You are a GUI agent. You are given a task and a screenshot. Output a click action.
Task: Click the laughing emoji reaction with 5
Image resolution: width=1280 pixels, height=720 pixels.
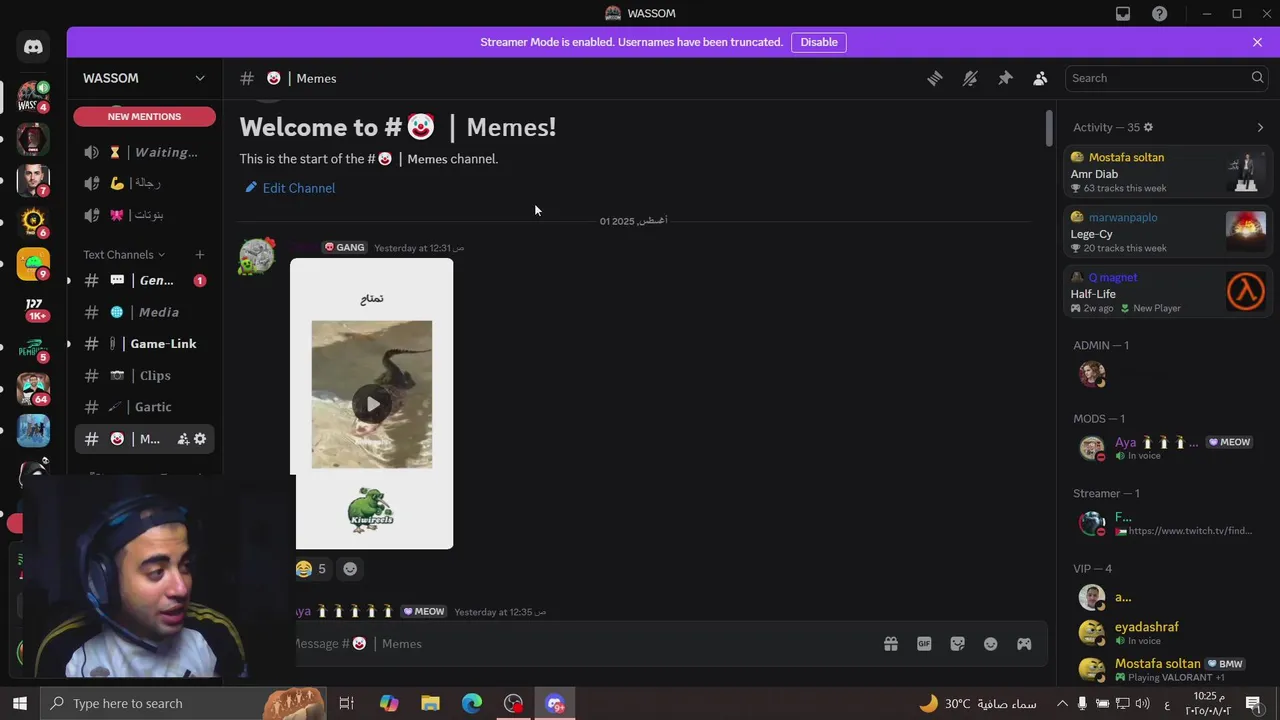[x=312, y=569]
